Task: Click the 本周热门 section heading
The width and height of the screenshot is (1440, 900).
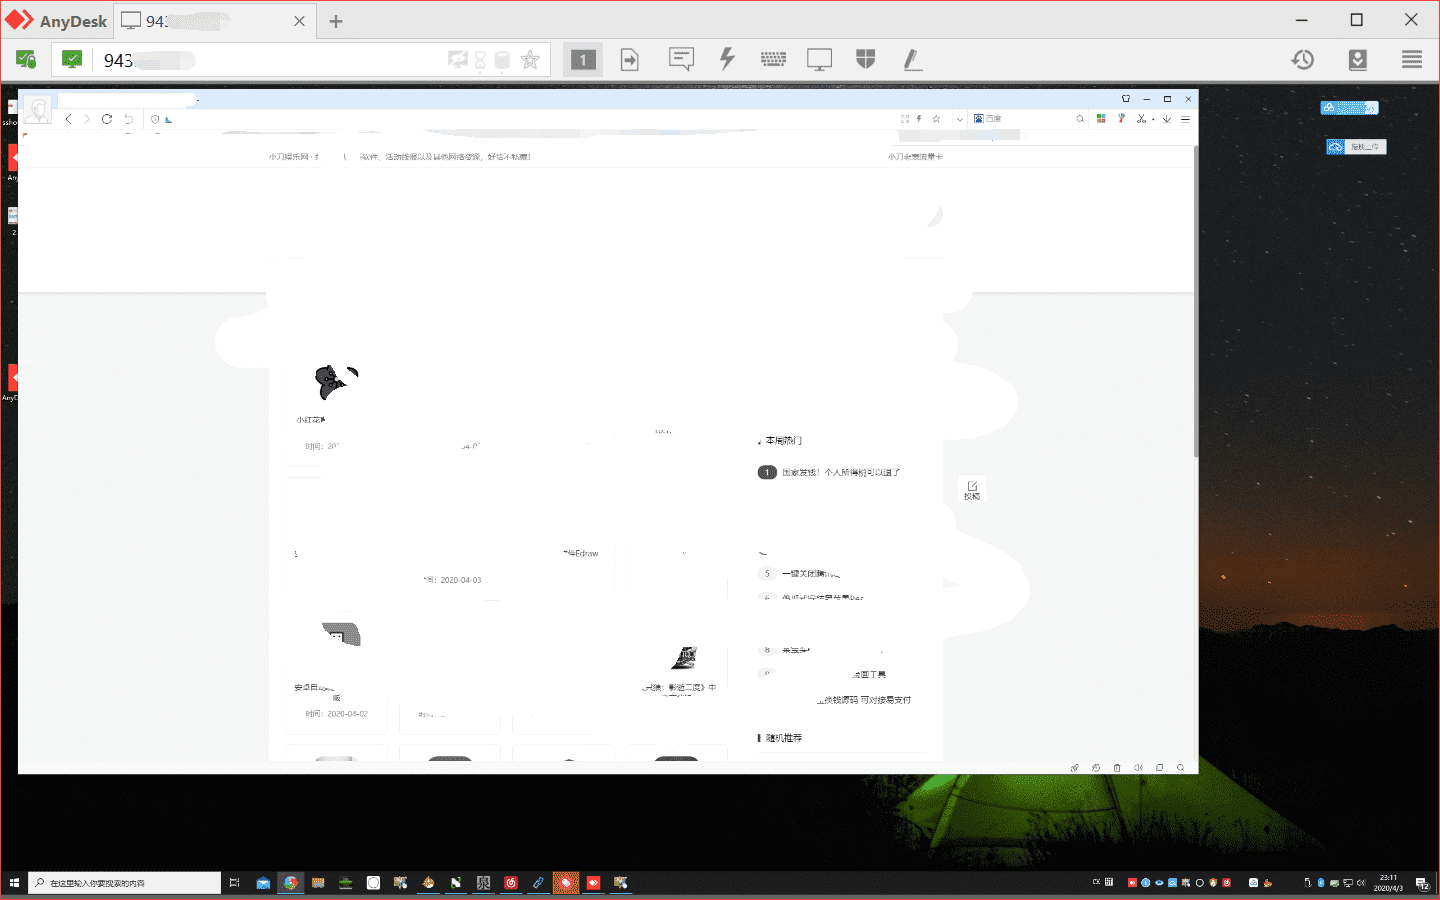Action: coord(783,441)
